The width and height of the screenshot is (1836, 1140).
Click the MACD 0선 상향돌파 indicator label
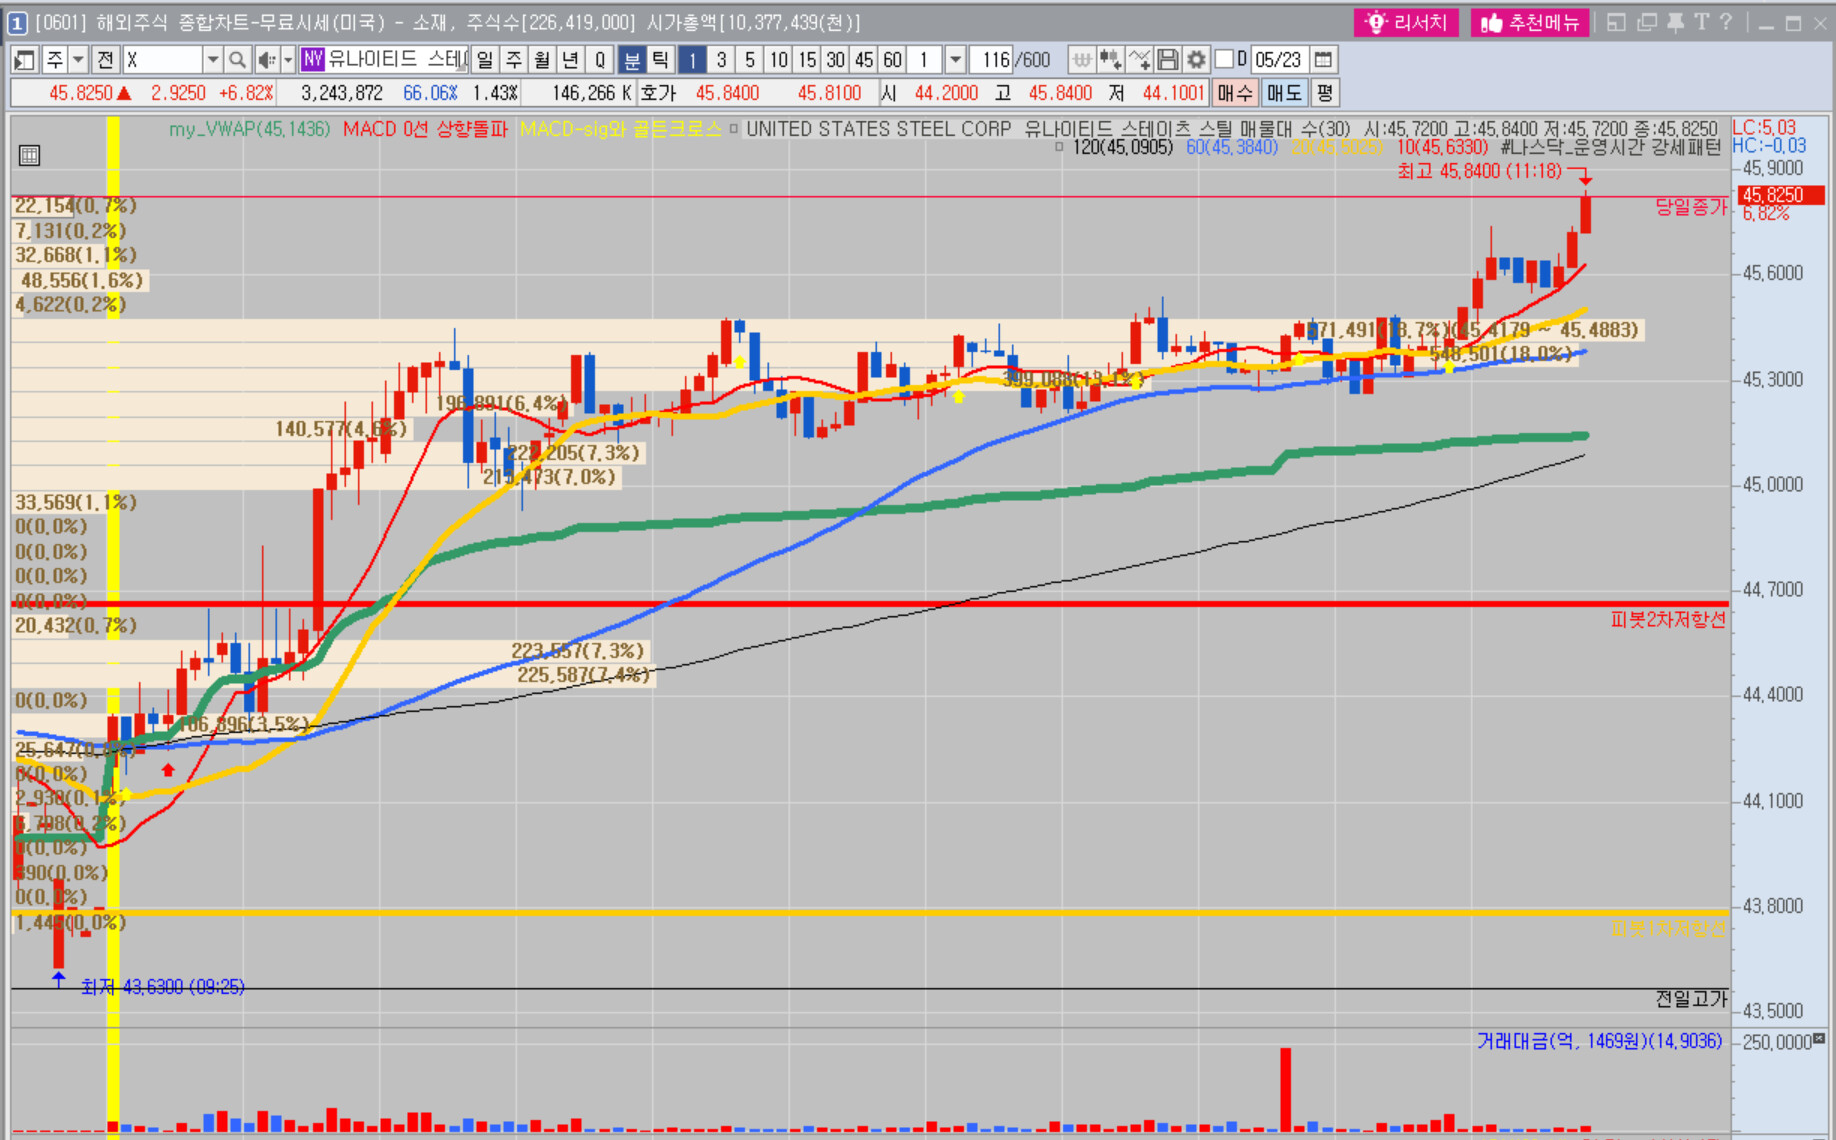pos(425,129)
